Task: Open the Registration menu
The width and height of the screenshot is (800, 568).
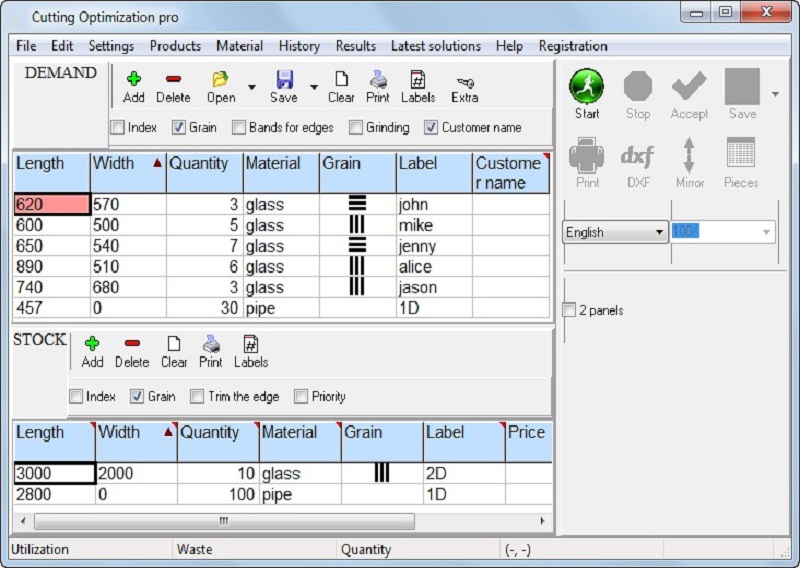Action: coord(573,46)
